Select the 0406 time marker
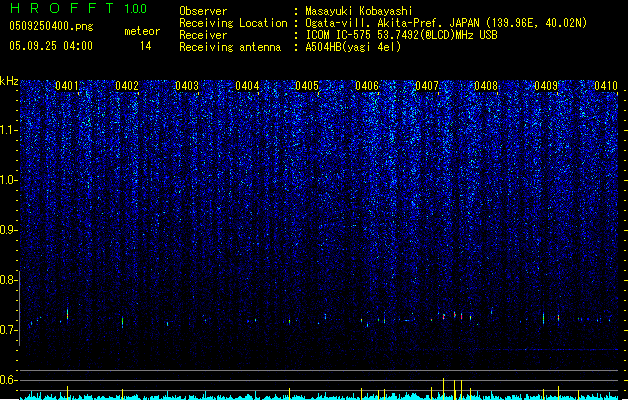Image resolution: width=629 pixels, height=400 pixels. point(367,85)
